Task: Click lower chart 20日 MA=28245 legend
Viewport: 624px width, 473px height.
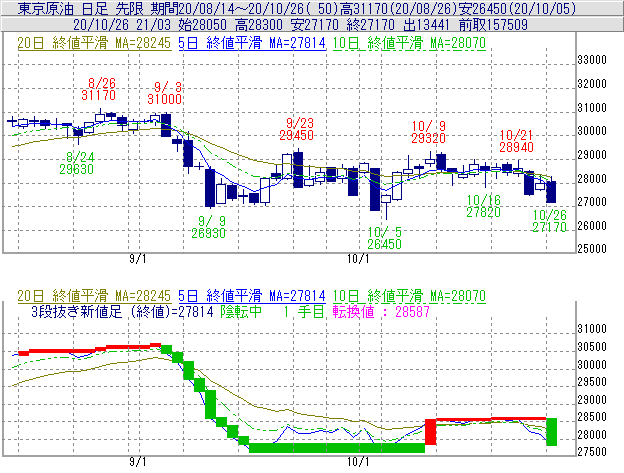Action: 94,296
